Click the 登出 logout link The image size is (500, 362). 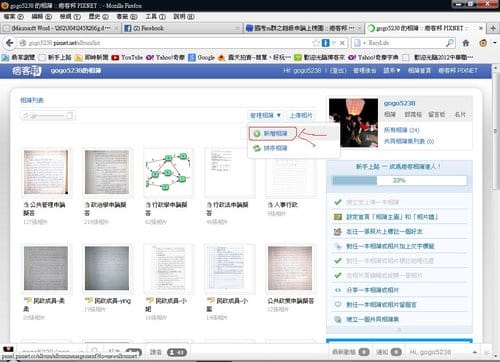click(338, 71)
